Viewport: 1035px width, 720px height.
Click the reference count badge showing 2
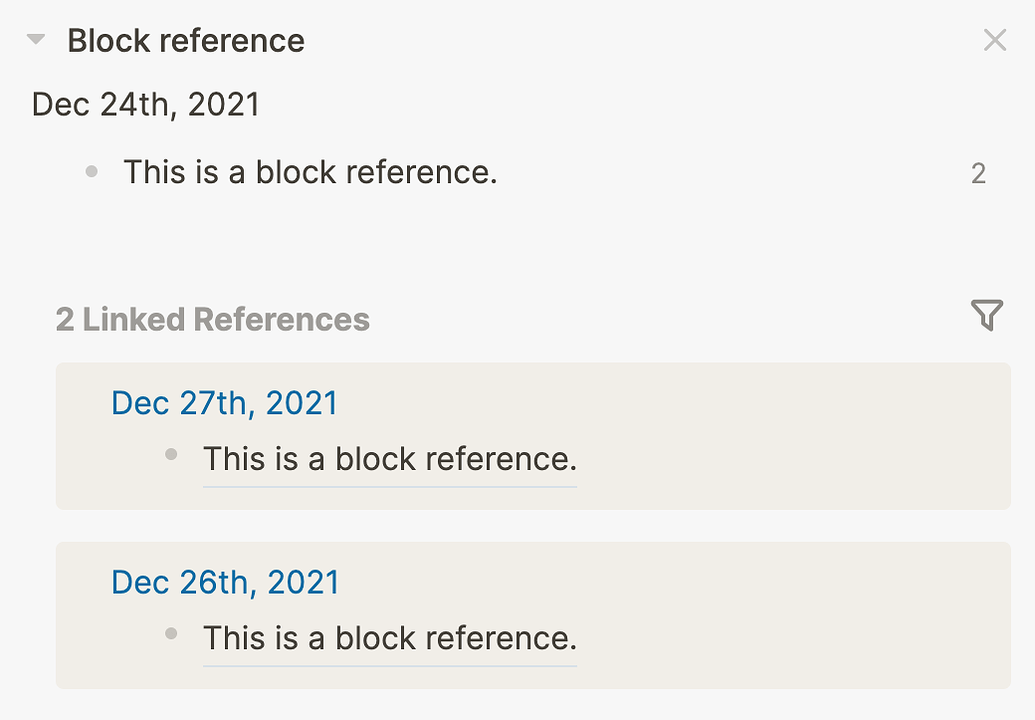pos(978,173)
